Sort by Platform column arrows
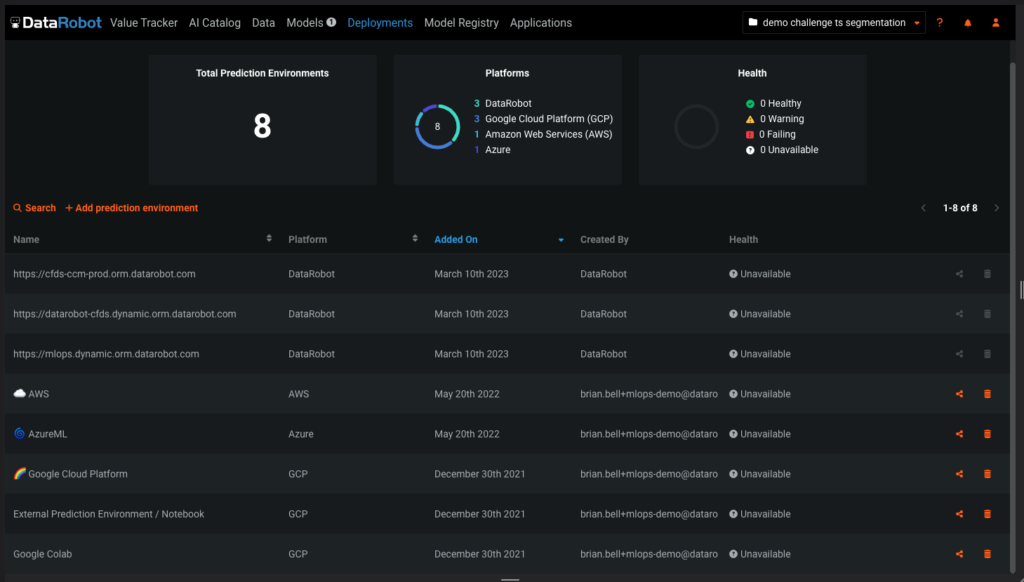The image size is (1024, 582). 415,238
